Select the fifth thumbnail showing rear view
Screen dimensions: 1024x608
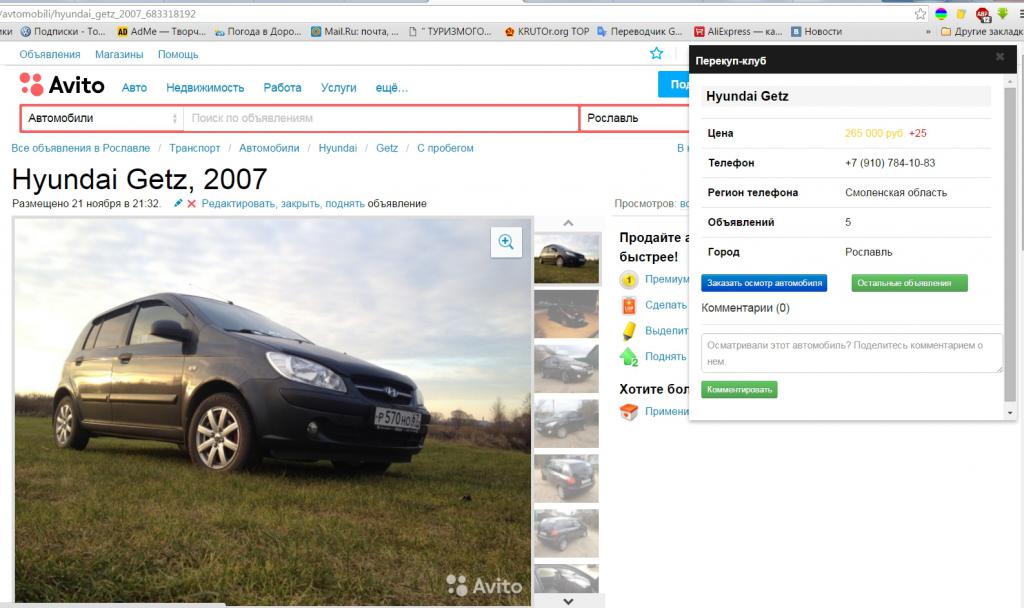coord(566,479)
